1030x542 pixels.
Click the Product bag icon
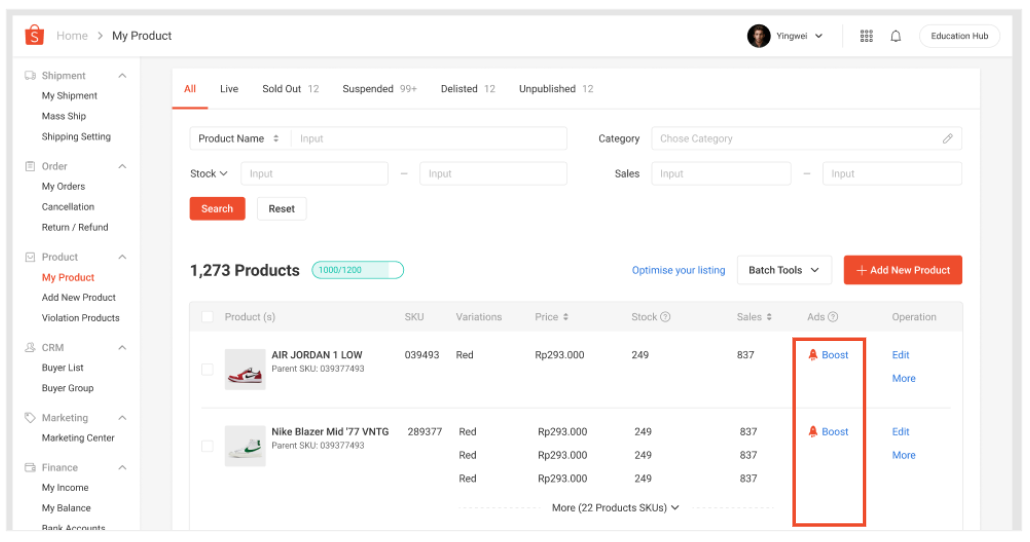click(x=30, y=257)
